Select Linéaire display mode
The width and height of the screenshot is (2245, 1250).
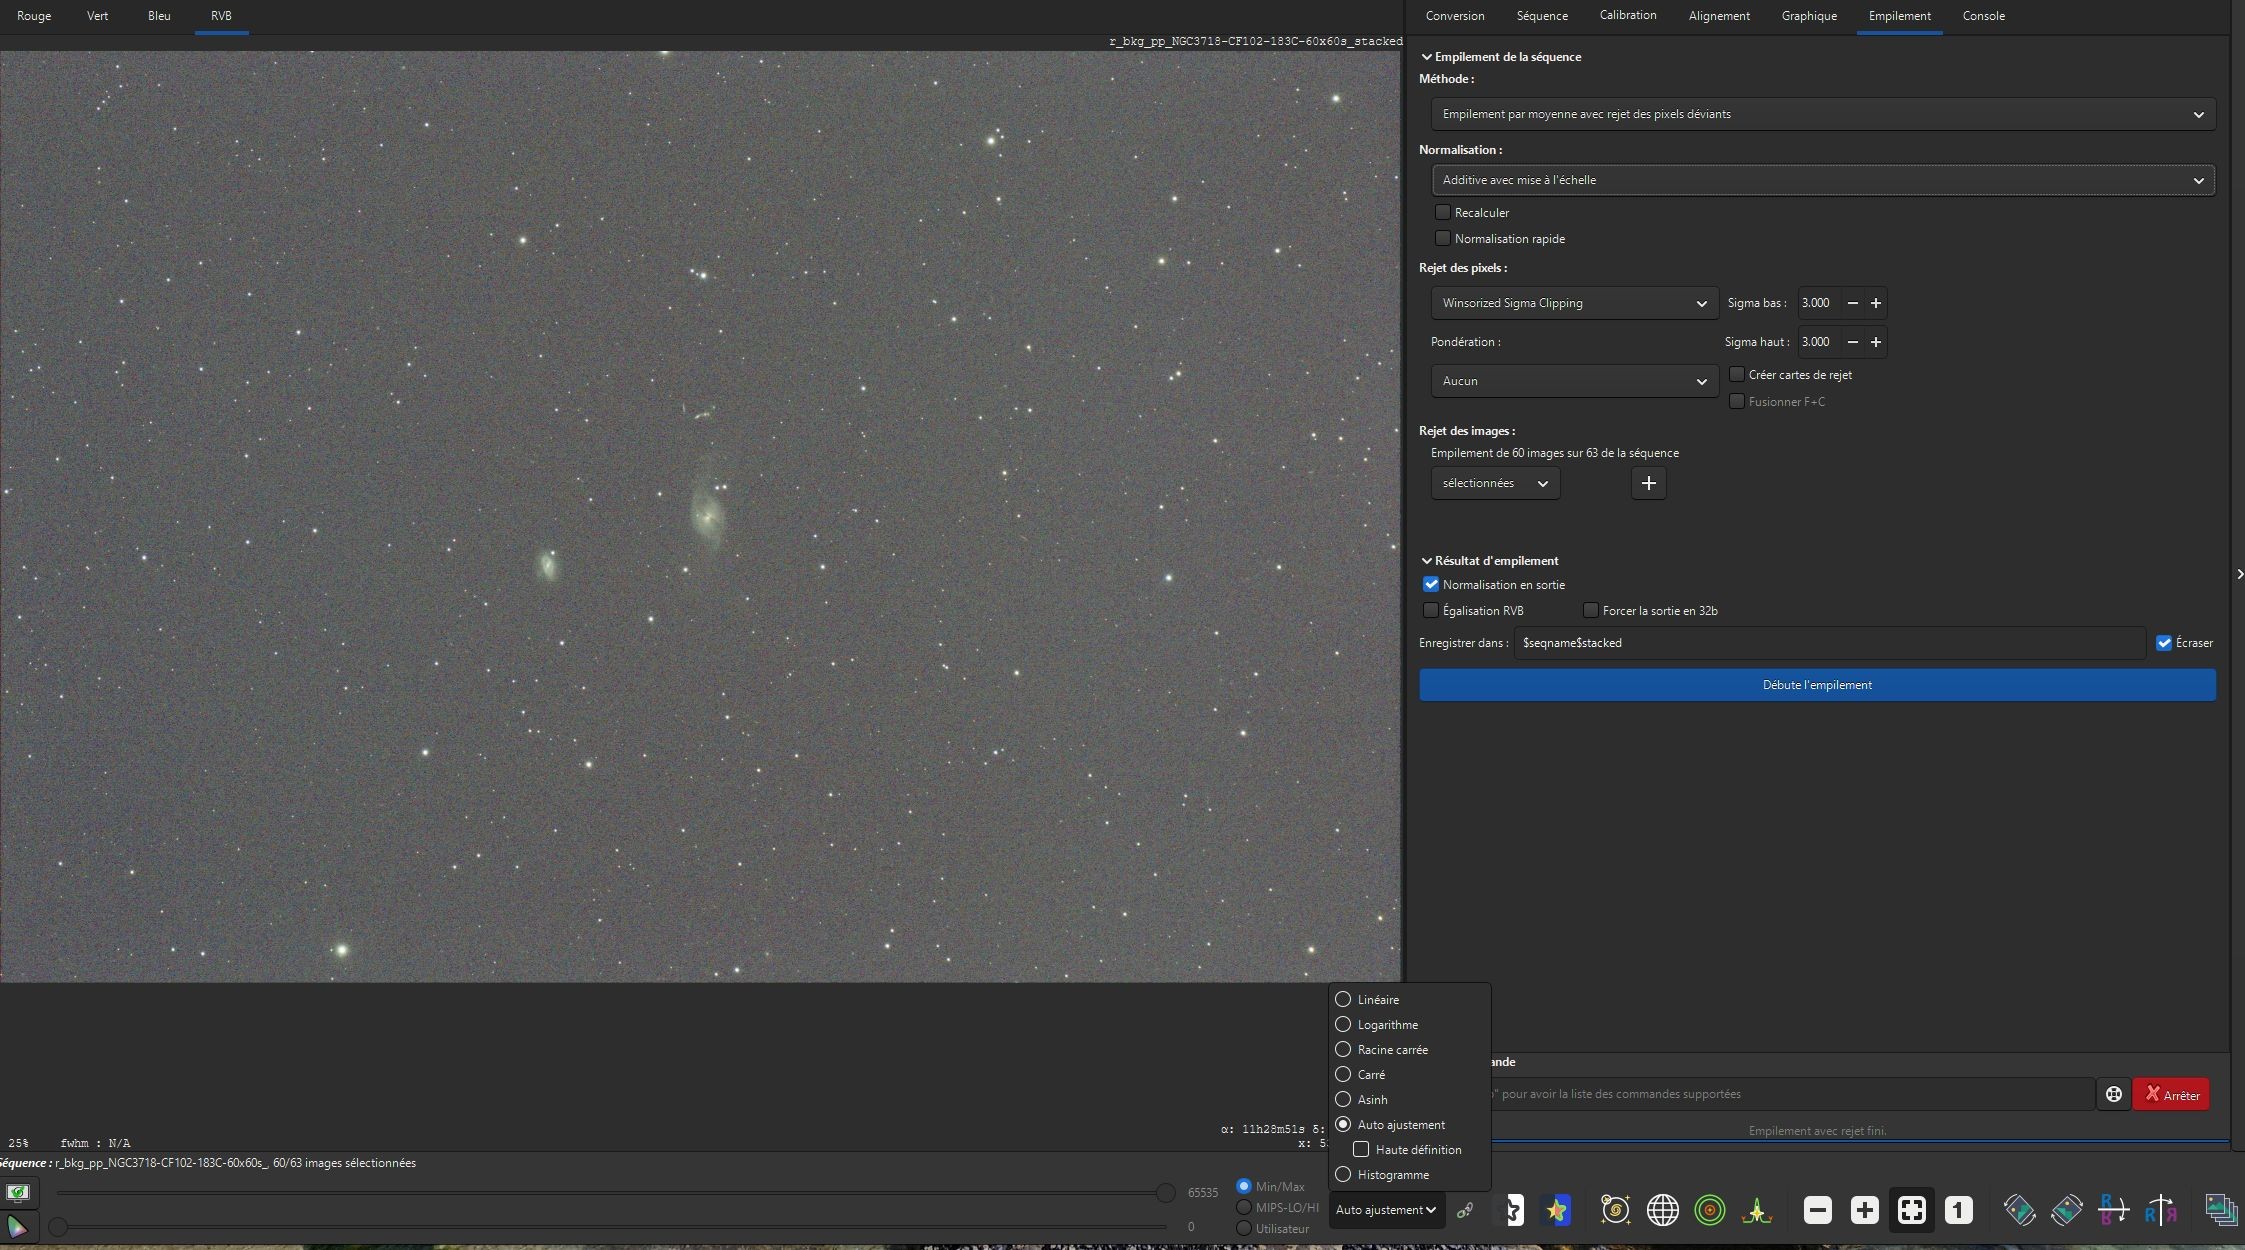tap(1343, 1000)
